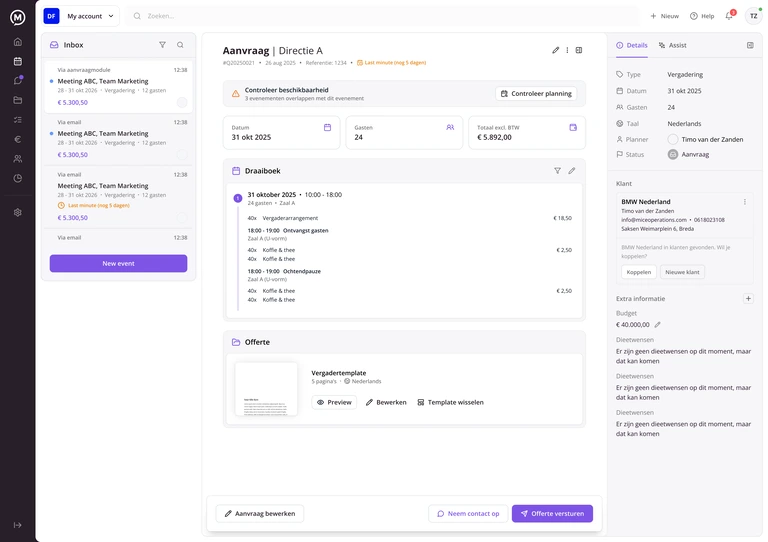The image size is (768, 542).
Task: Add Extra informatie with plus icon
Action: [748, 298]
